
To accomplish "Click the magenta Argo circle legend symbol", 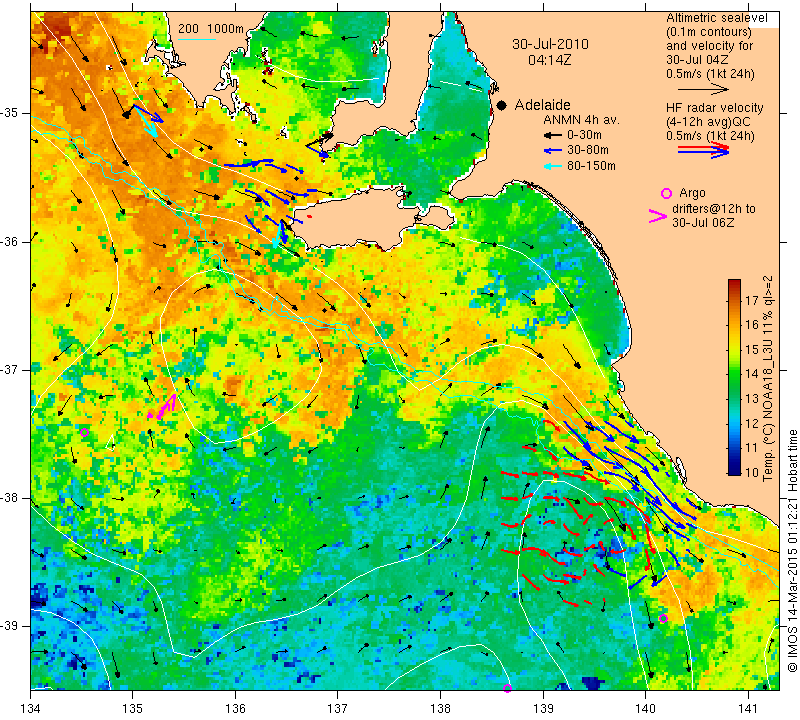I will click(666, 193).
